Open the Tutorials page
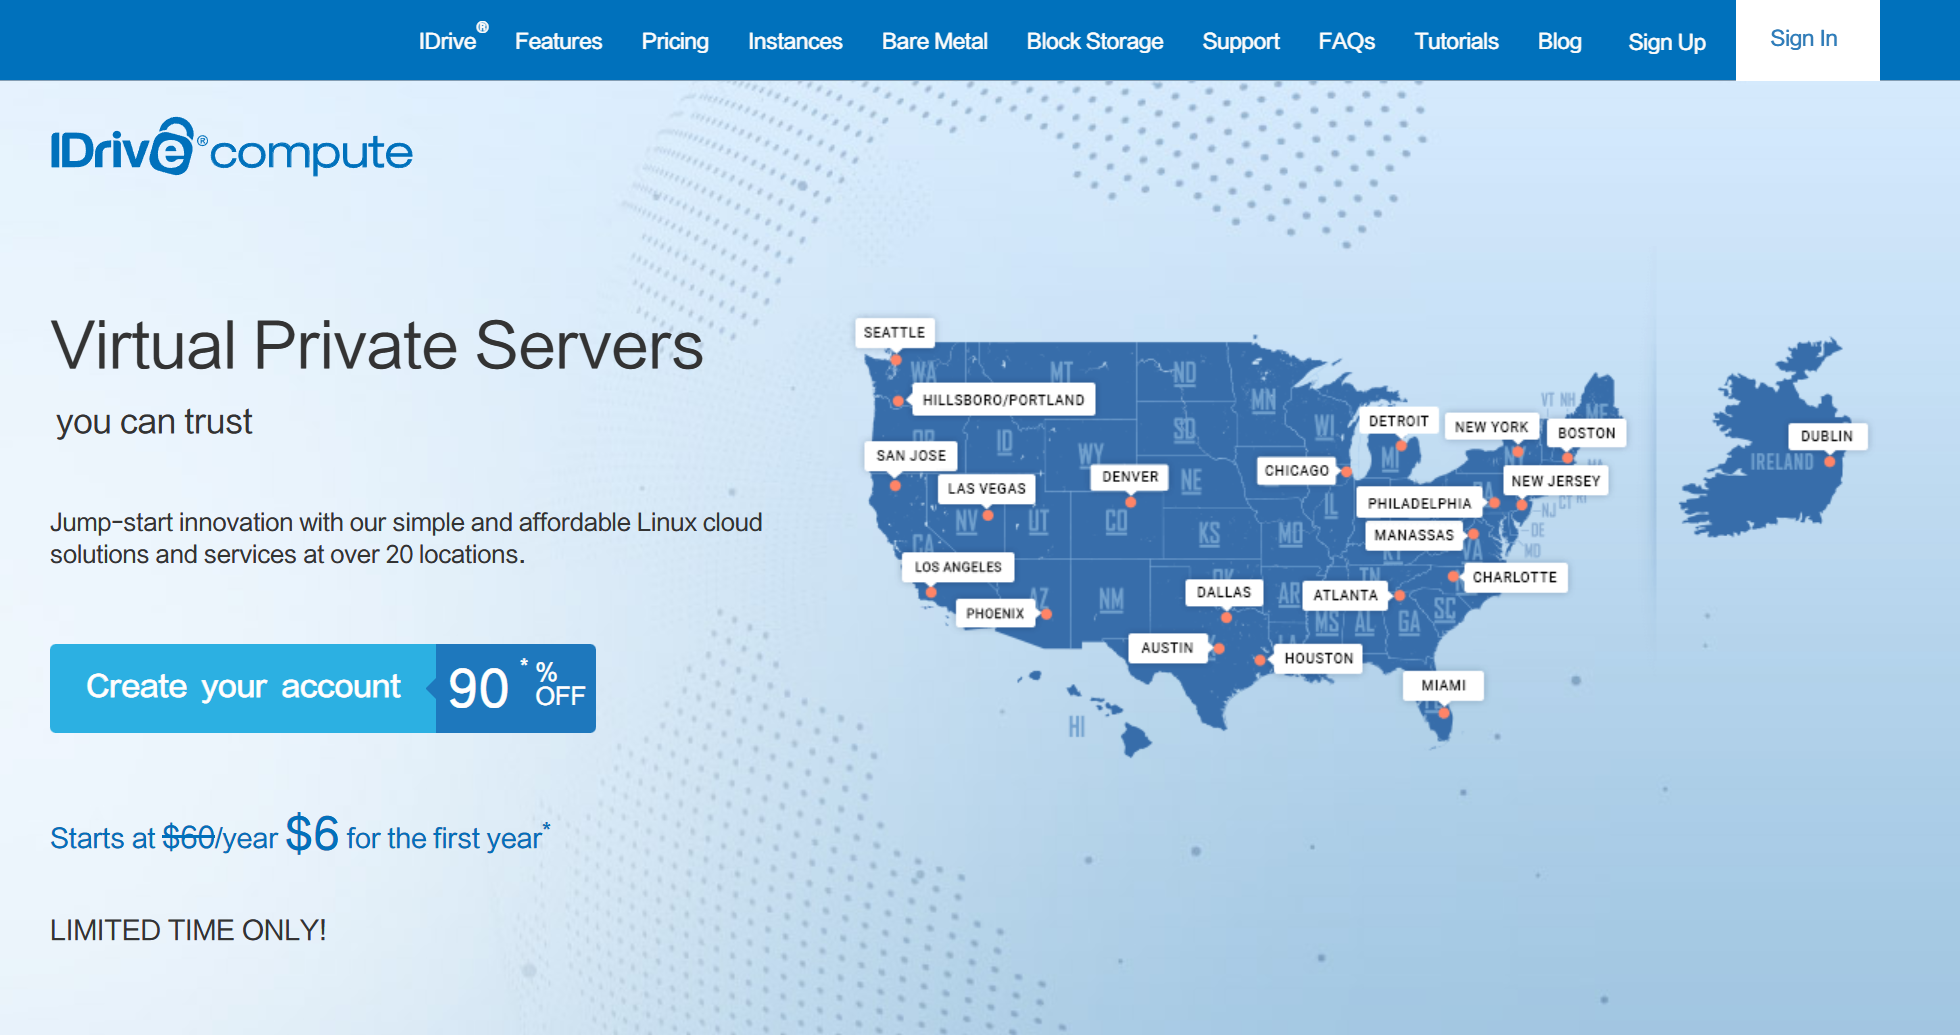 (x=1456, y=41)
